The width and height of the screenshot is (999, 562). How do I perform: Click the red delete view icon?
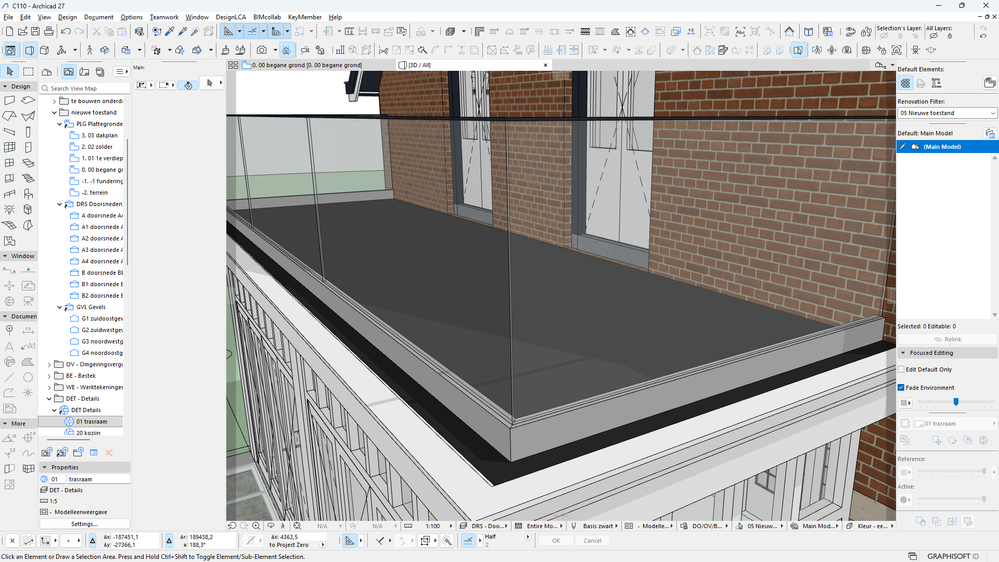[109, 453]
